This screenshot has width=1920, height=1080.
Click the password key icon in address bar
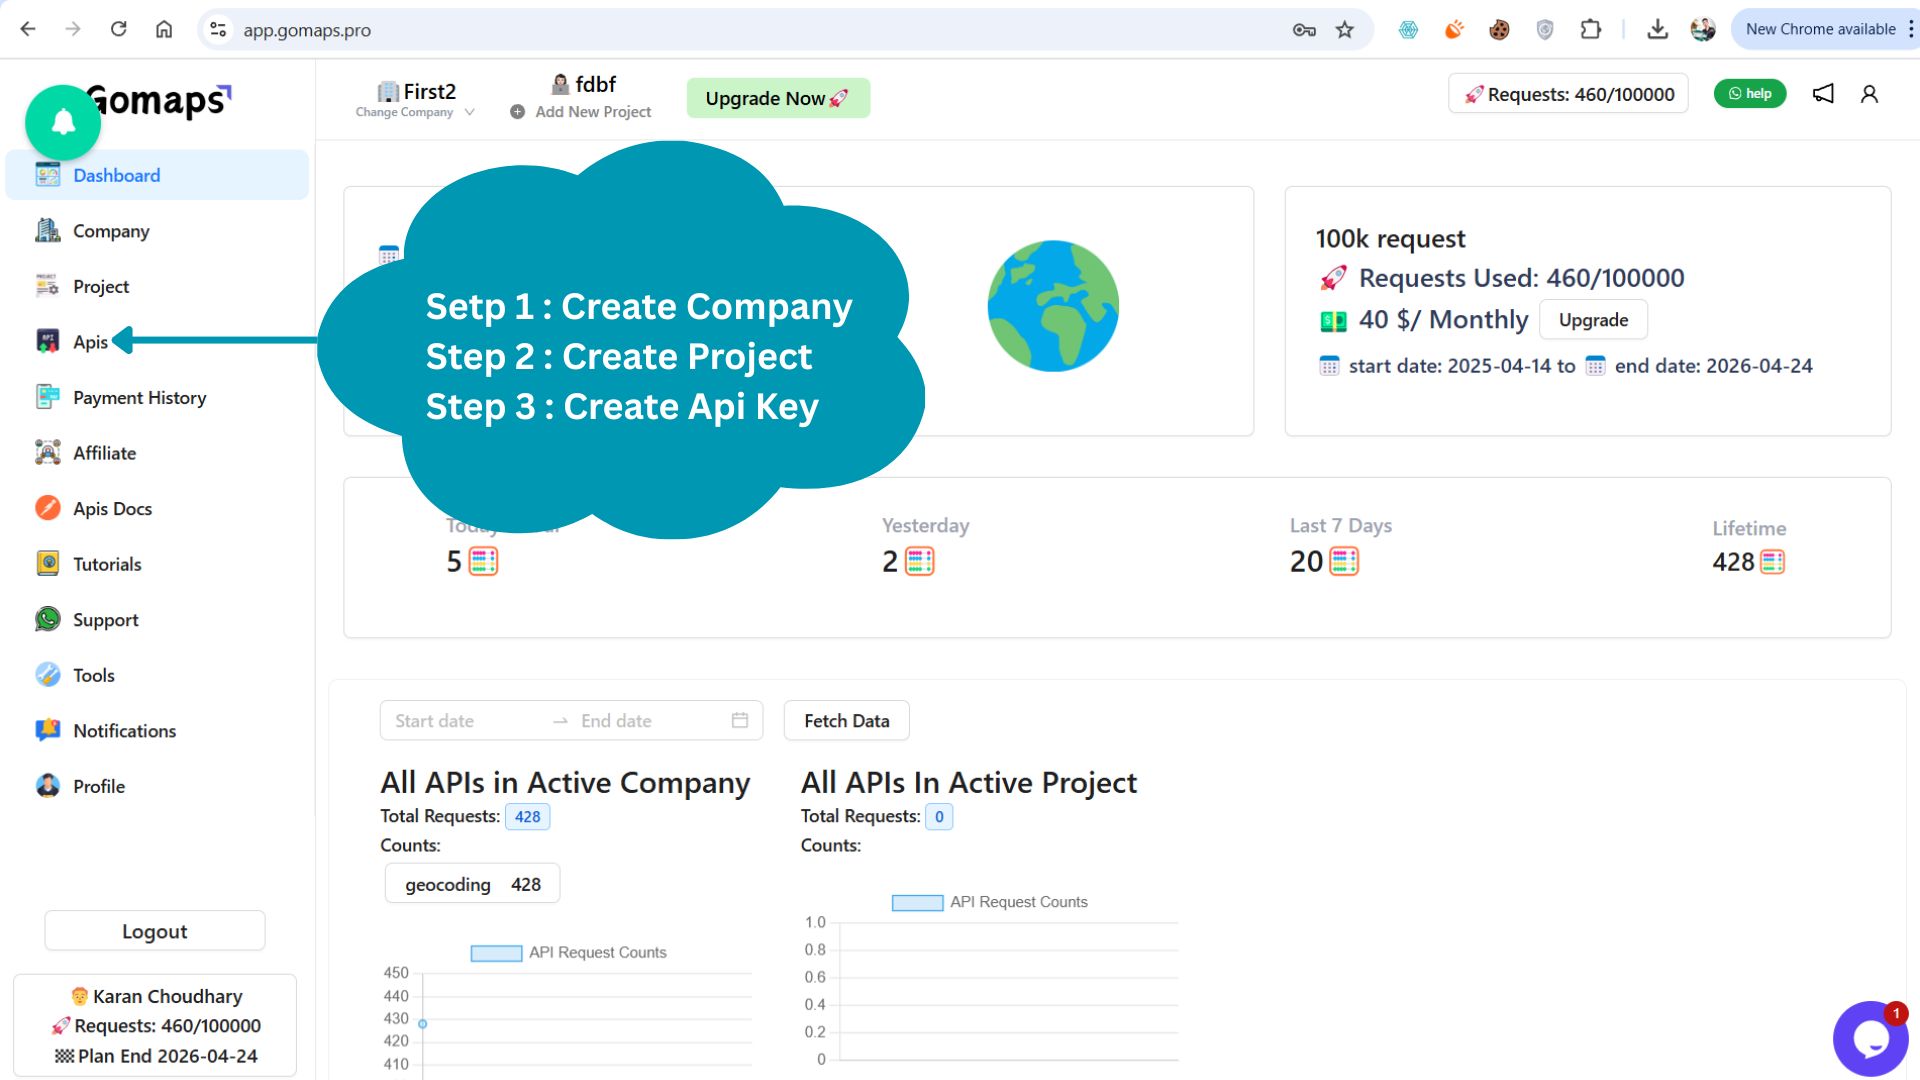point(1304,30)
